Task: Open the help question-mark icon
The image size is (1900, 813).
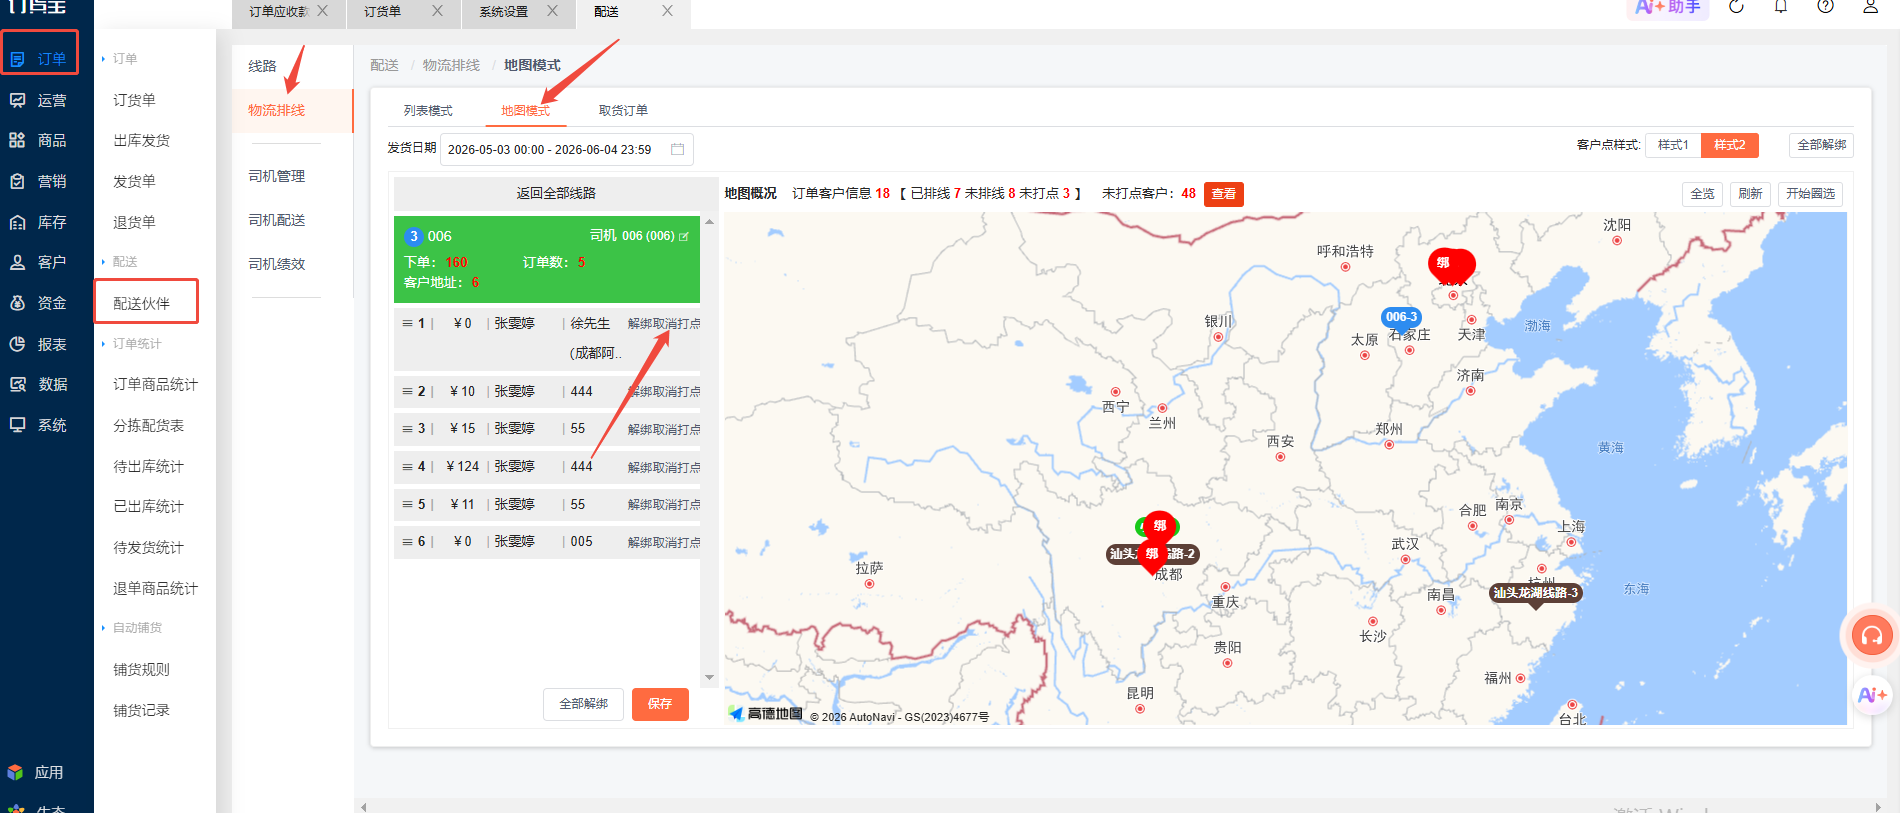Action: coord(1825,7)
